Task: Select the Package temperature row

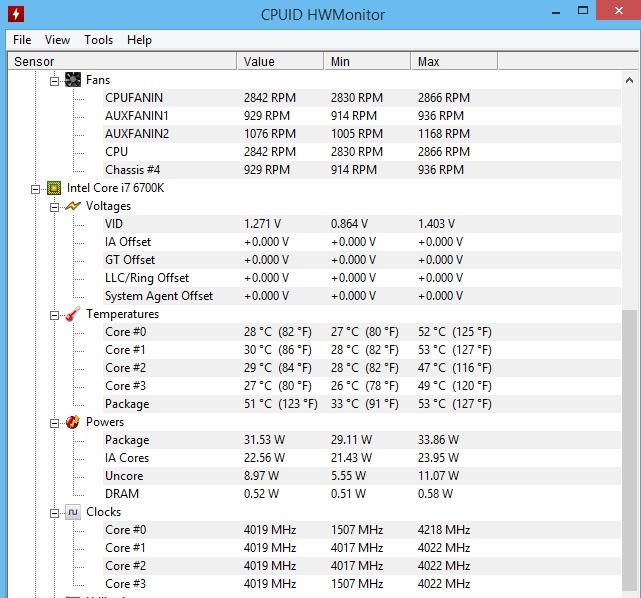Action: coord(362,404)
